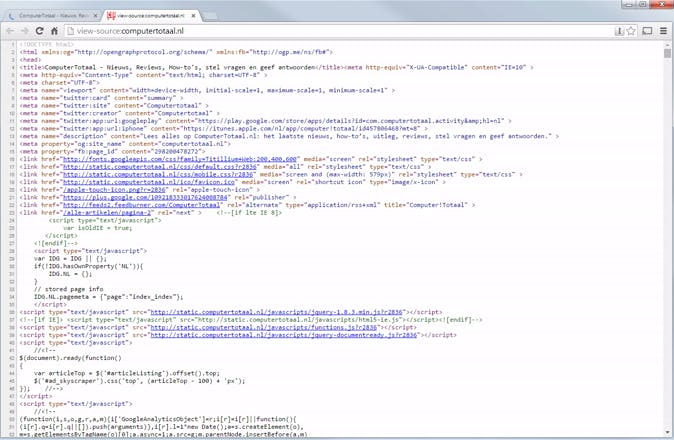674x440 pixels.
Task: Close the ComputerTotaal - Nieuws tab
Action: (95, 16)
